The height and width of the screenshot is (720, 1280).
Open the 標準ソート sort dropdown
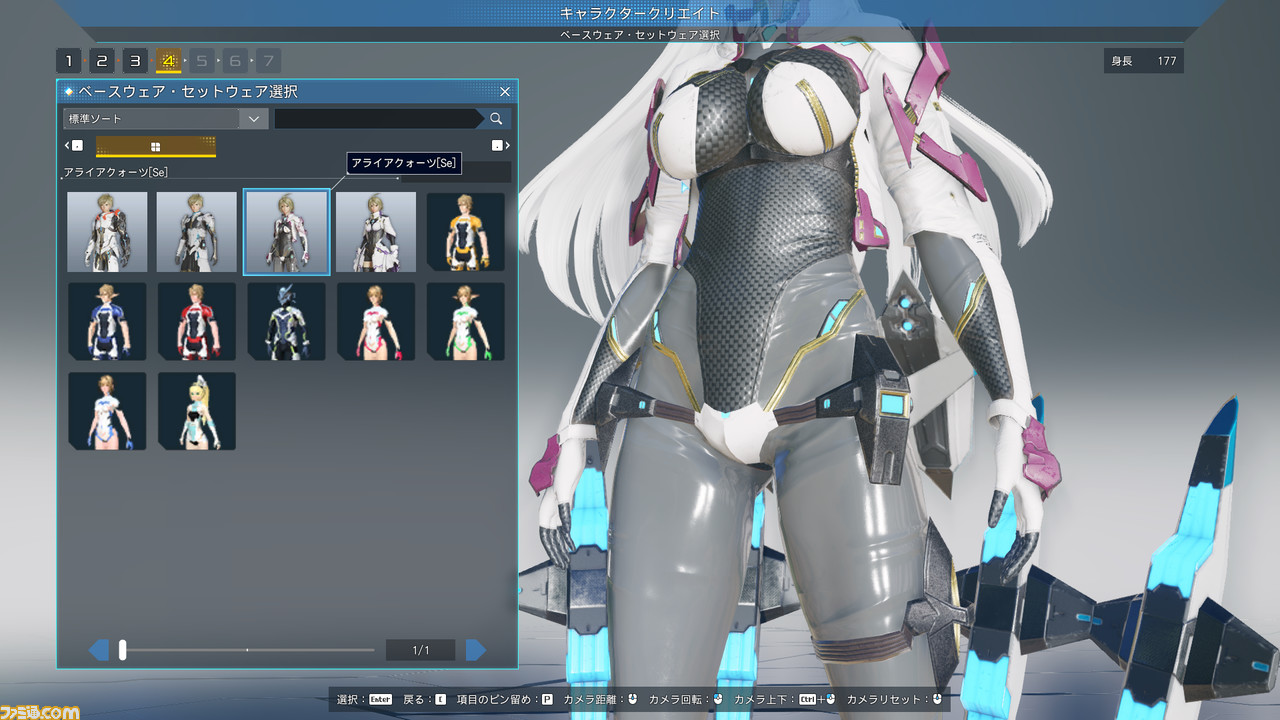[166, 119]
